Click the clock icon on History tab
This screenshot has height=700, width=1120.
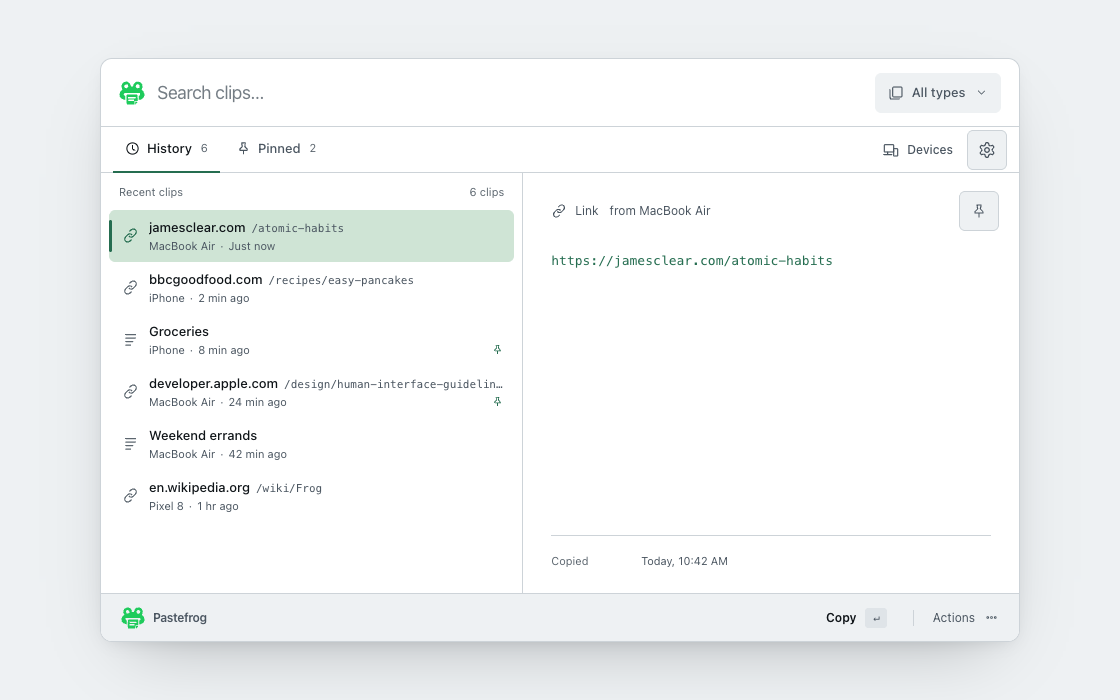(132, 149)
